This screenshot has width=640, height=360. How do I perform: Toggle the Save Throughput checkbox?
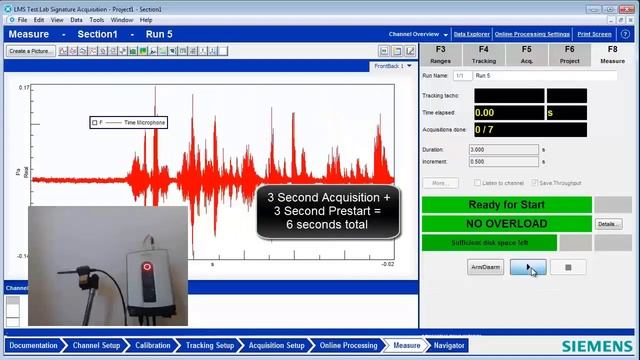pos(534,183)
